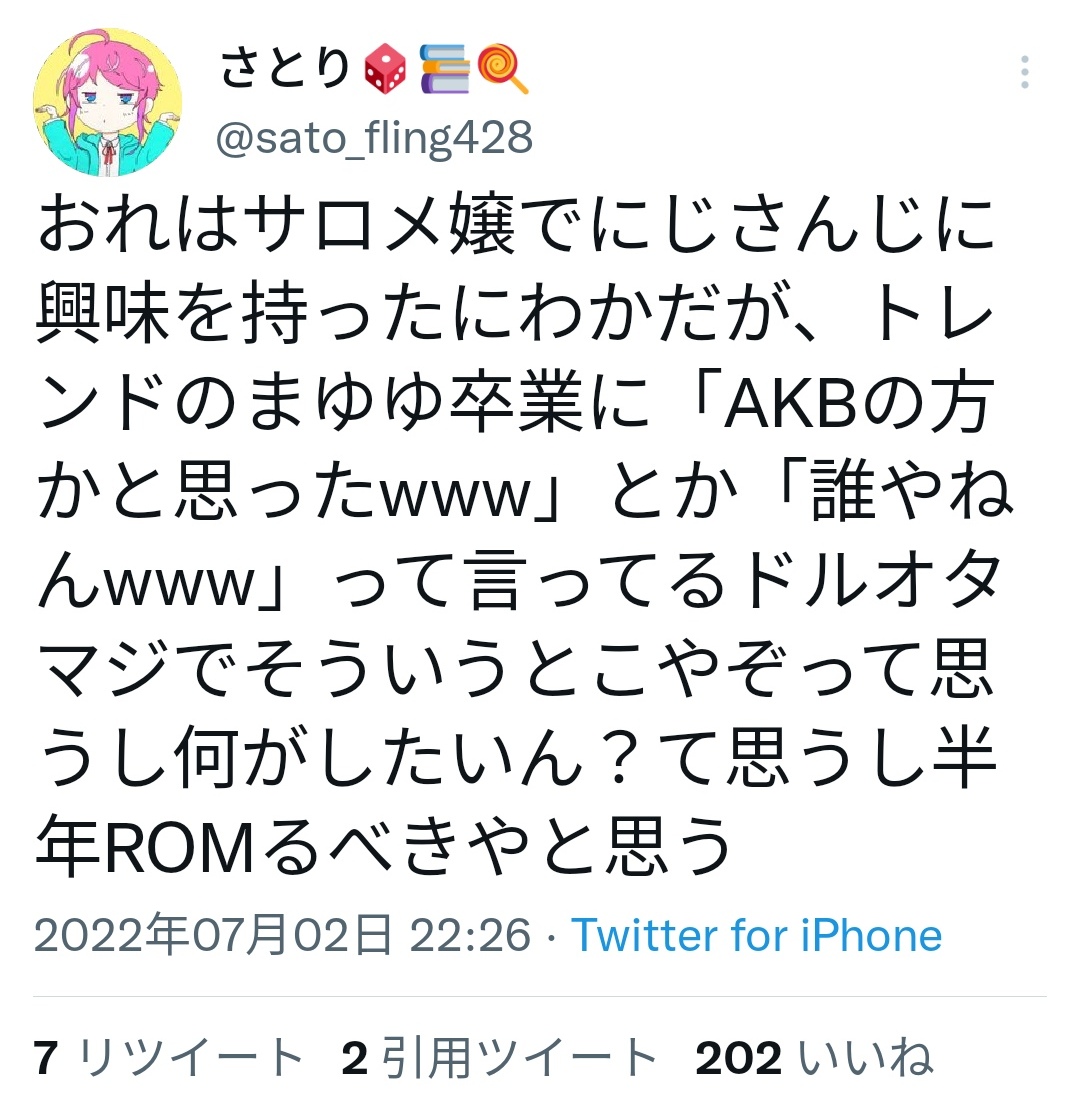Click the Twitter for iPhone source link

757,935
